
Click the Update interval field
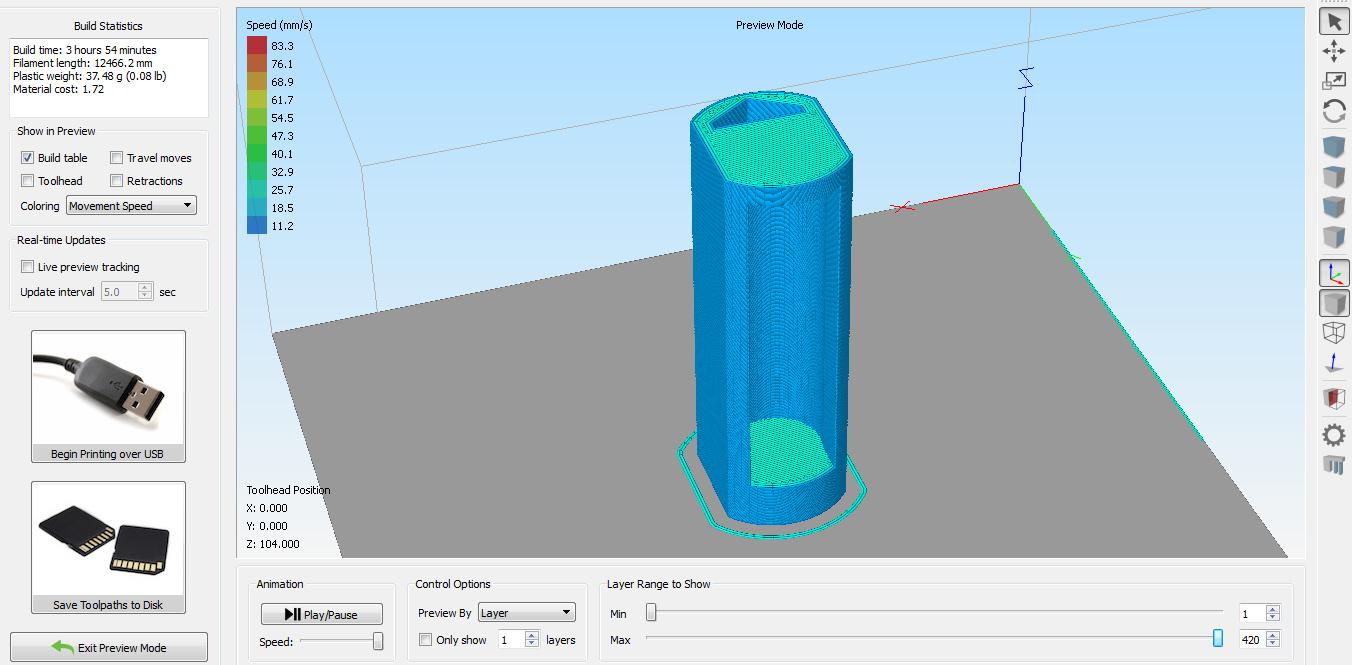pyautogui.click(x=119, y=292)
